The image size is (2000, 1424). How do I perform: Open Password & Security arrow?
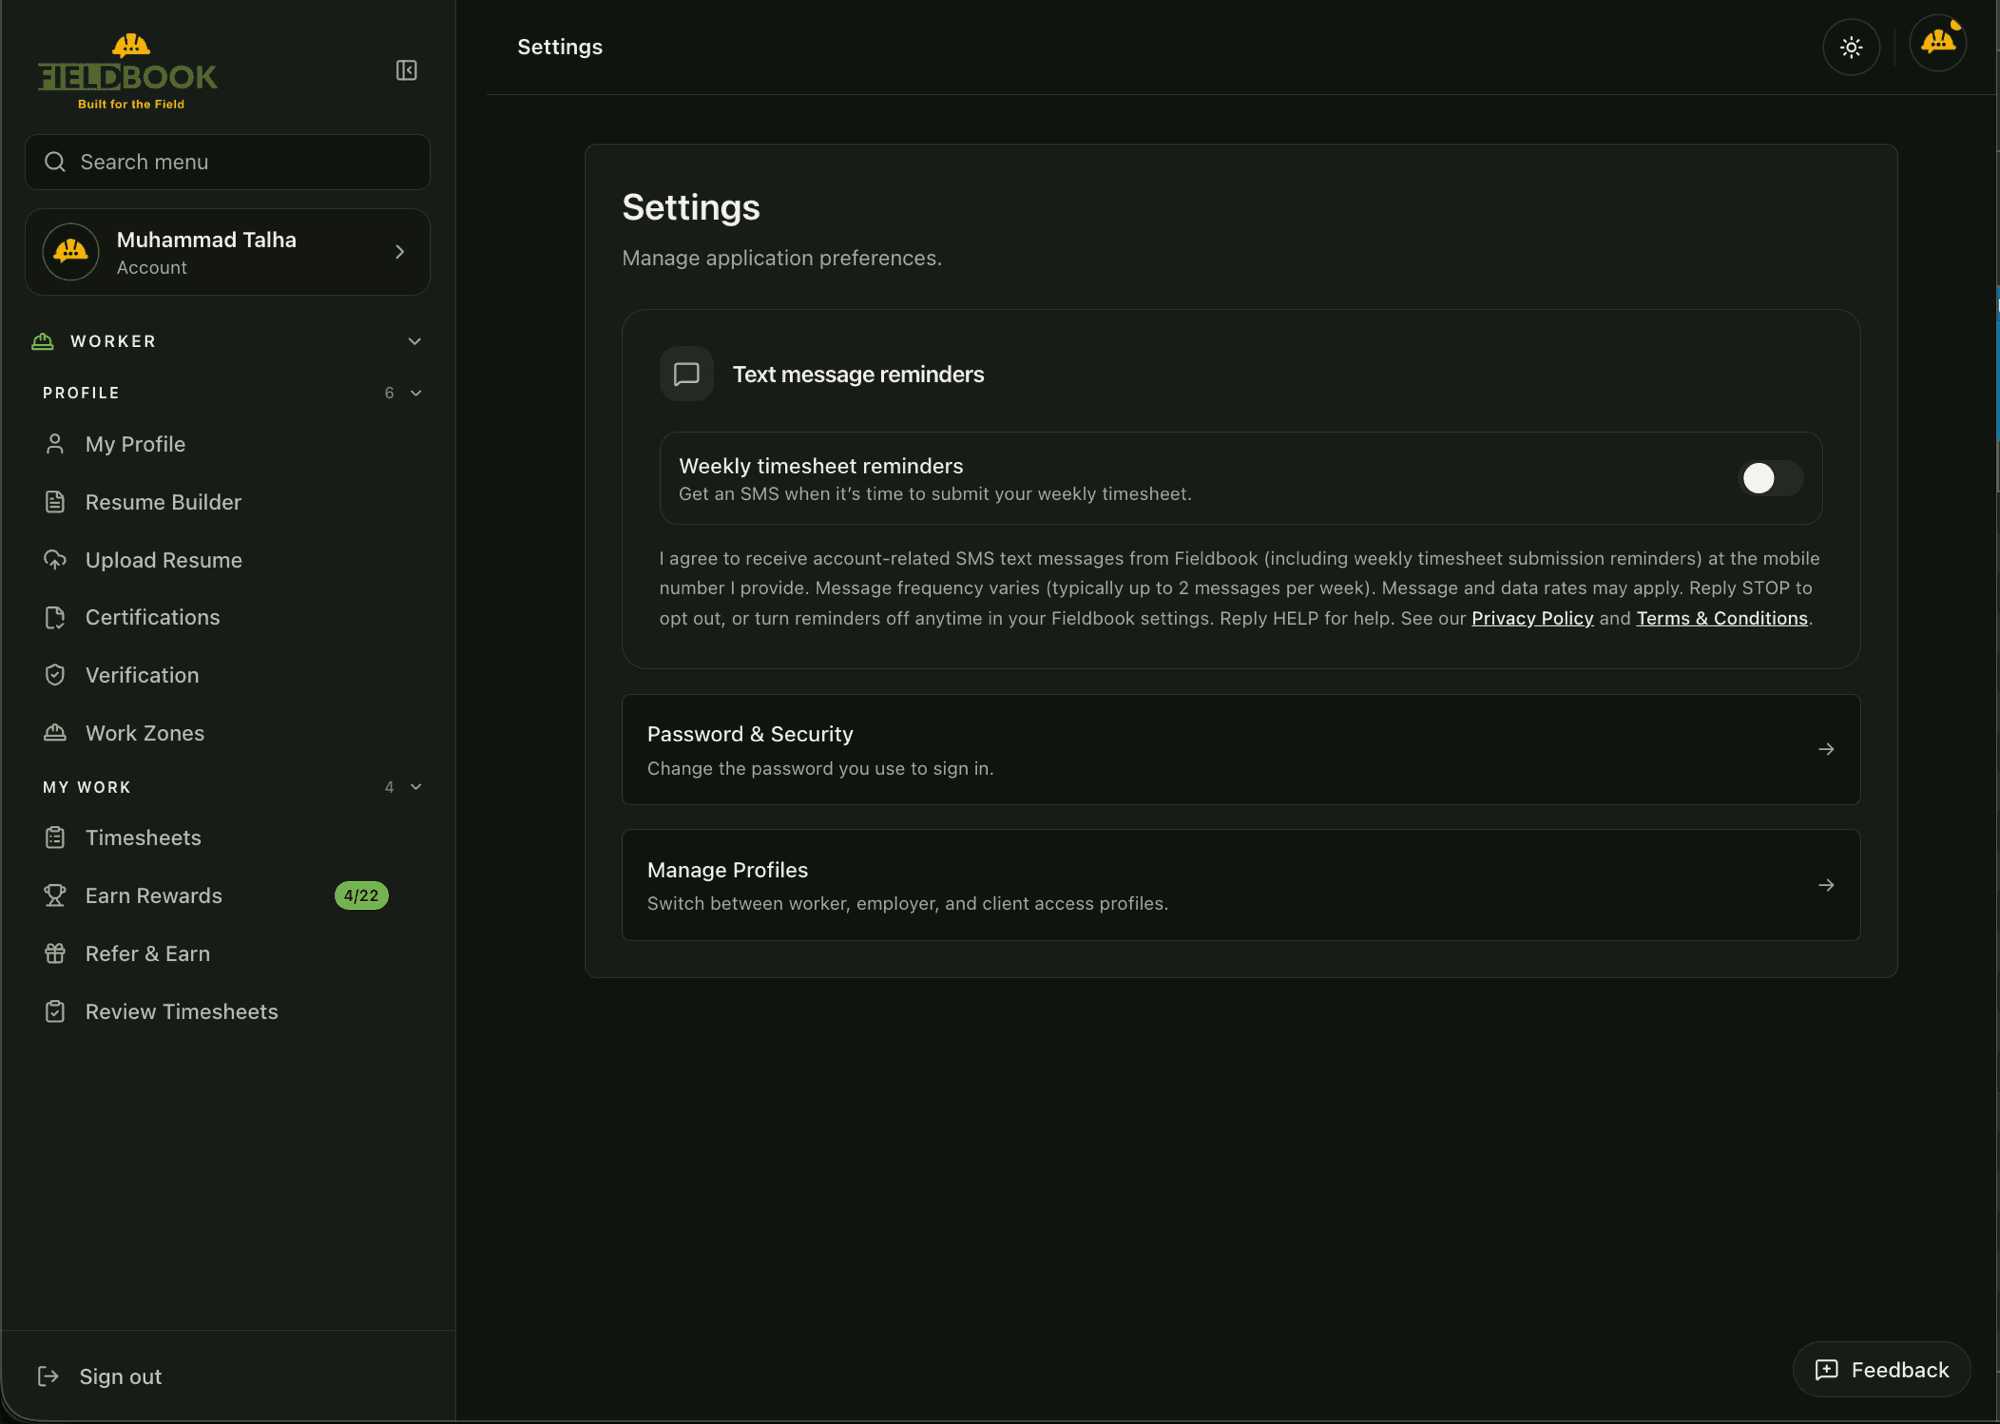pyautogui.click(x=1826, y=749)
